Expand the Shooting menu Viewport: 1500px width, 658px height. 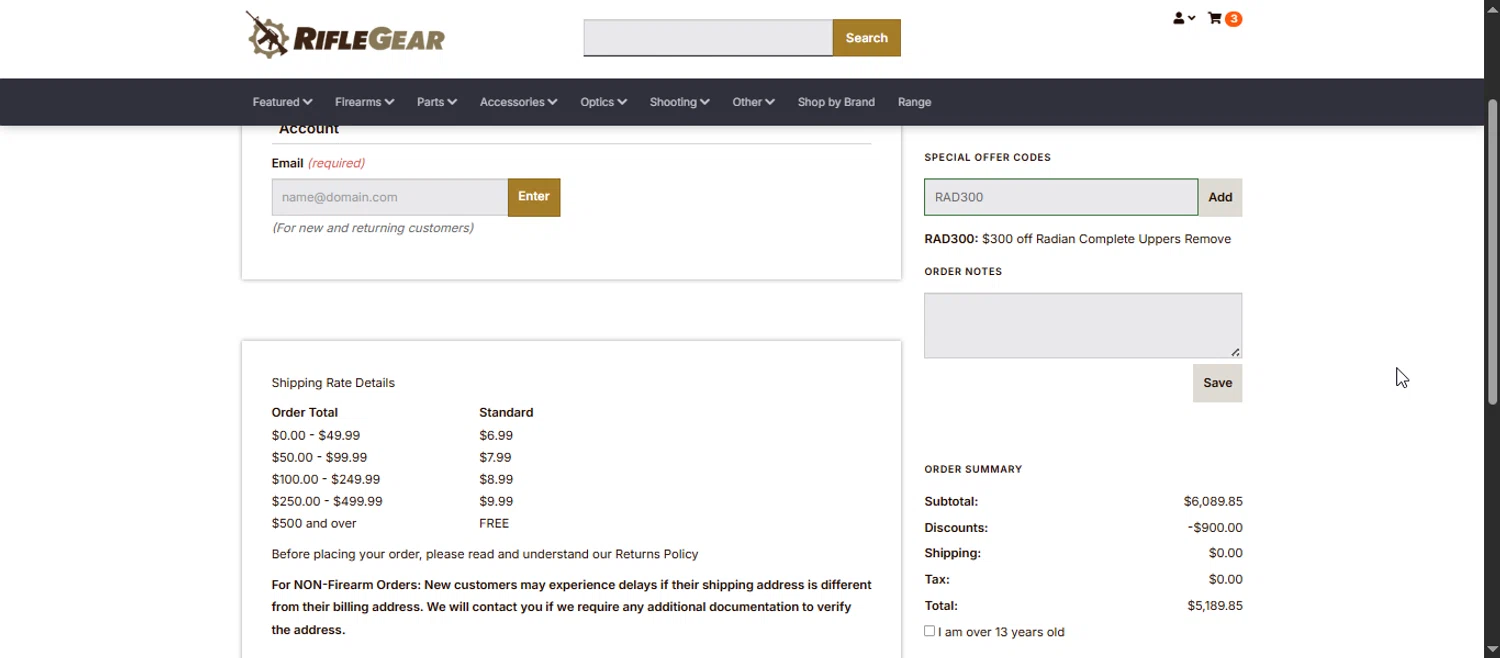click(679, 102)
